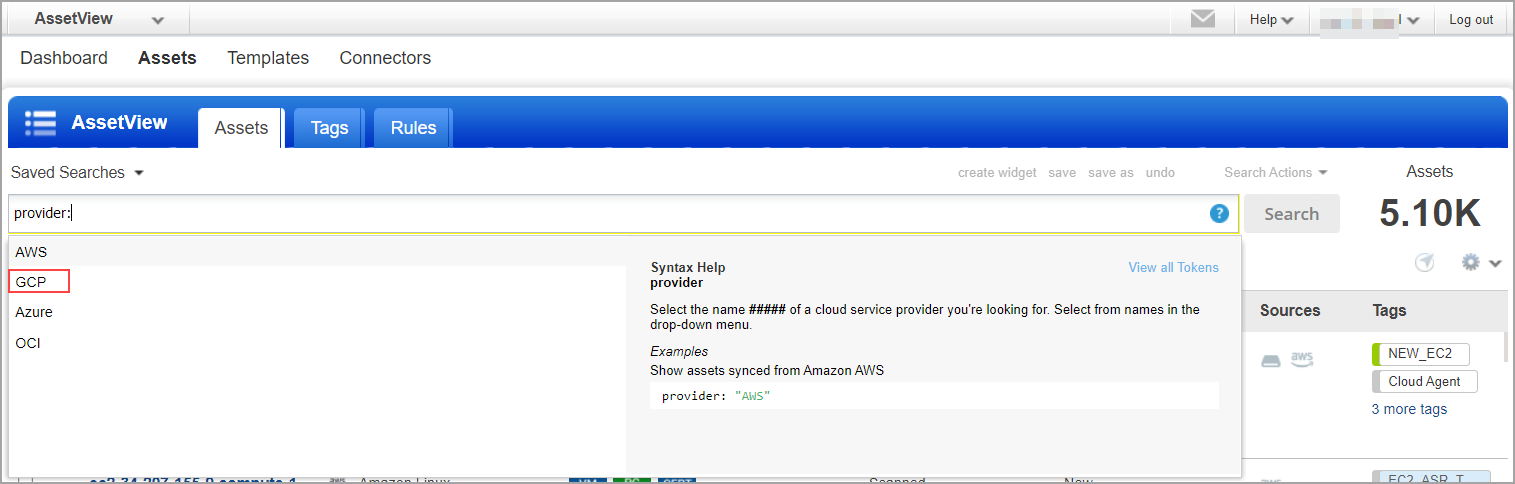Viewport: 1515px width, 484px height.
Task: Click the provider: "AWS" example query
Action: coord(716,396)
